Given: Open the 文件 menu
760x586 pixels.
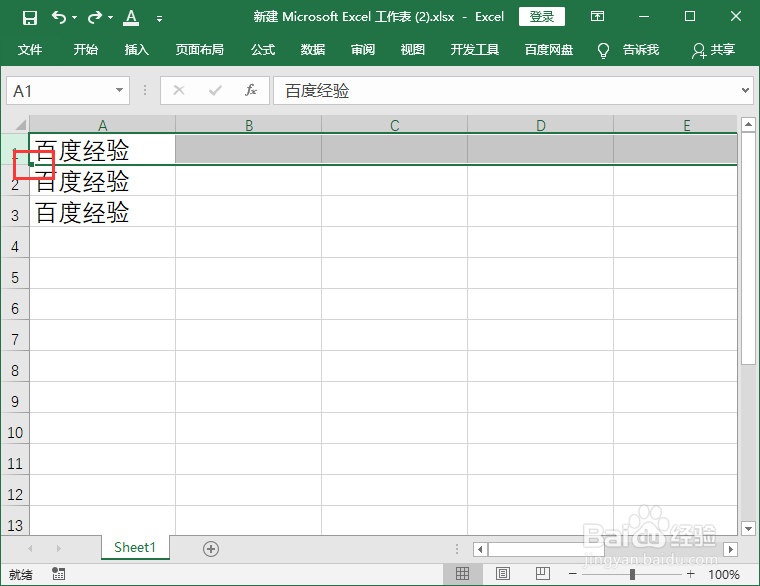Looking at the screenshot, I should [x=30, y=49].
